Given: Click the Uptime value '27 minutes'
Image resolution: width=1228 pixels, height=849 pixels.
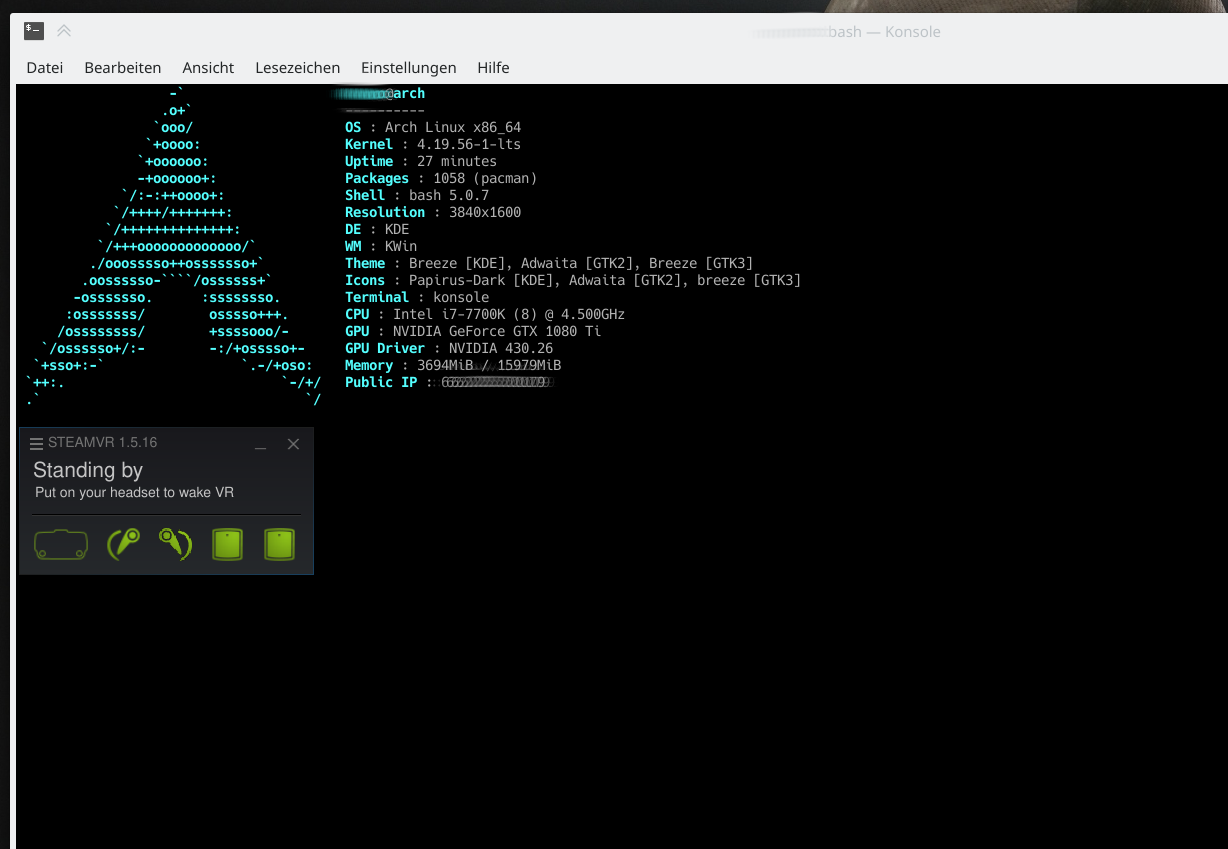Looking at the screenshot, I should click(457, 161).
